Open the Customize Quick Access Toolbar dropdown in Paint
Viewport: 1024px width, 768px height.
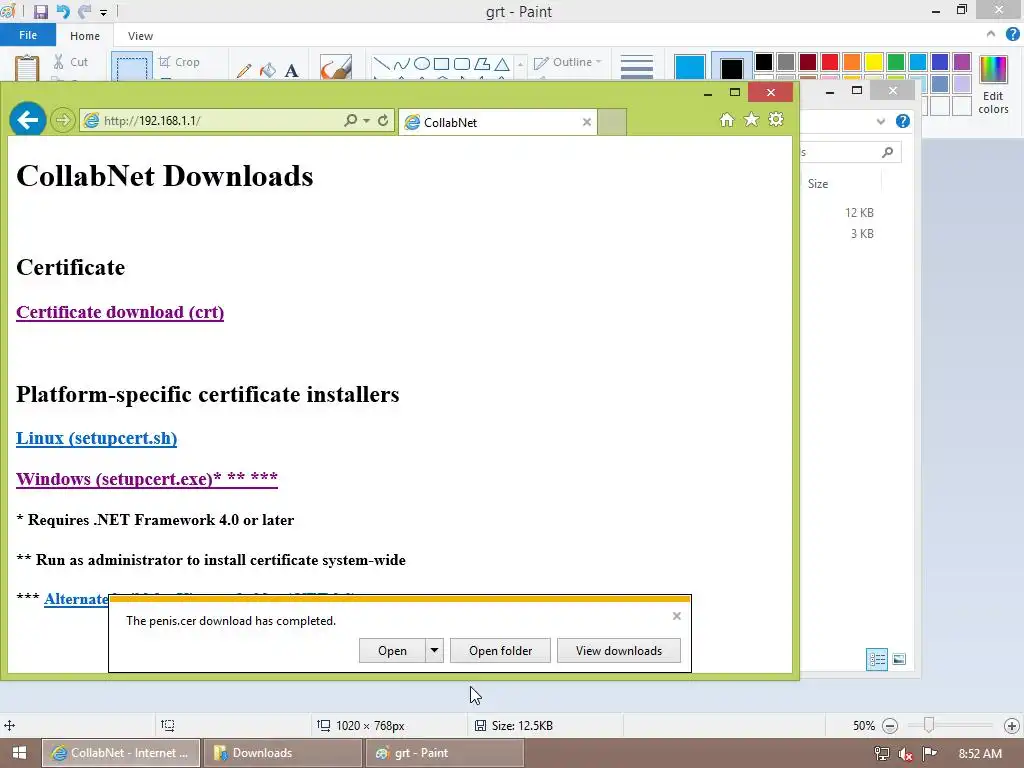point(103,12)
